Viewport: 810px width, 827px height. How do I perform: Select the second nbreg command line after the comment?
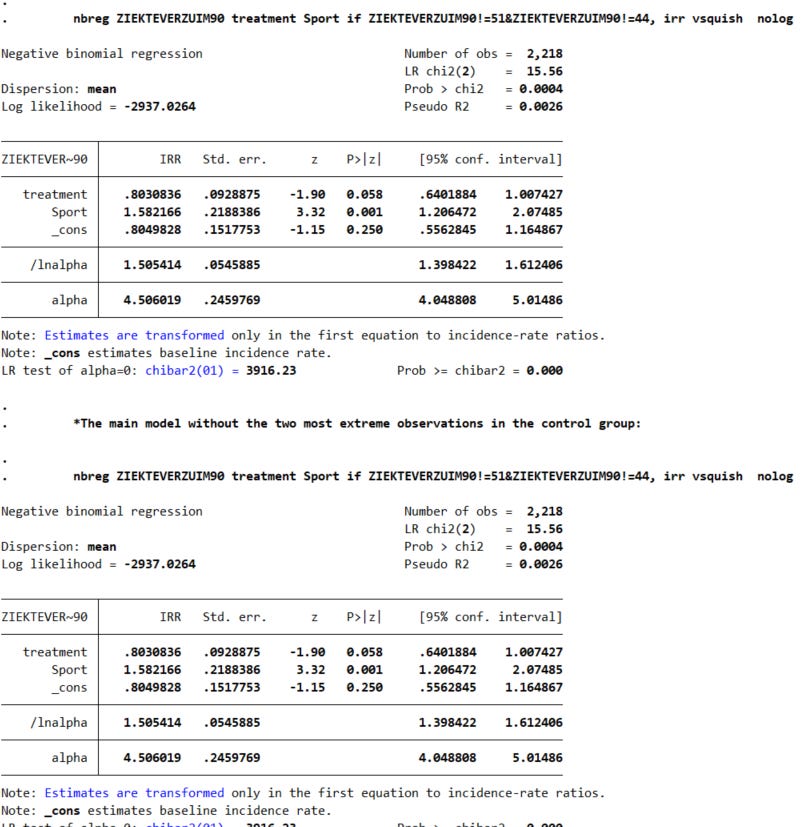(433, 476)
